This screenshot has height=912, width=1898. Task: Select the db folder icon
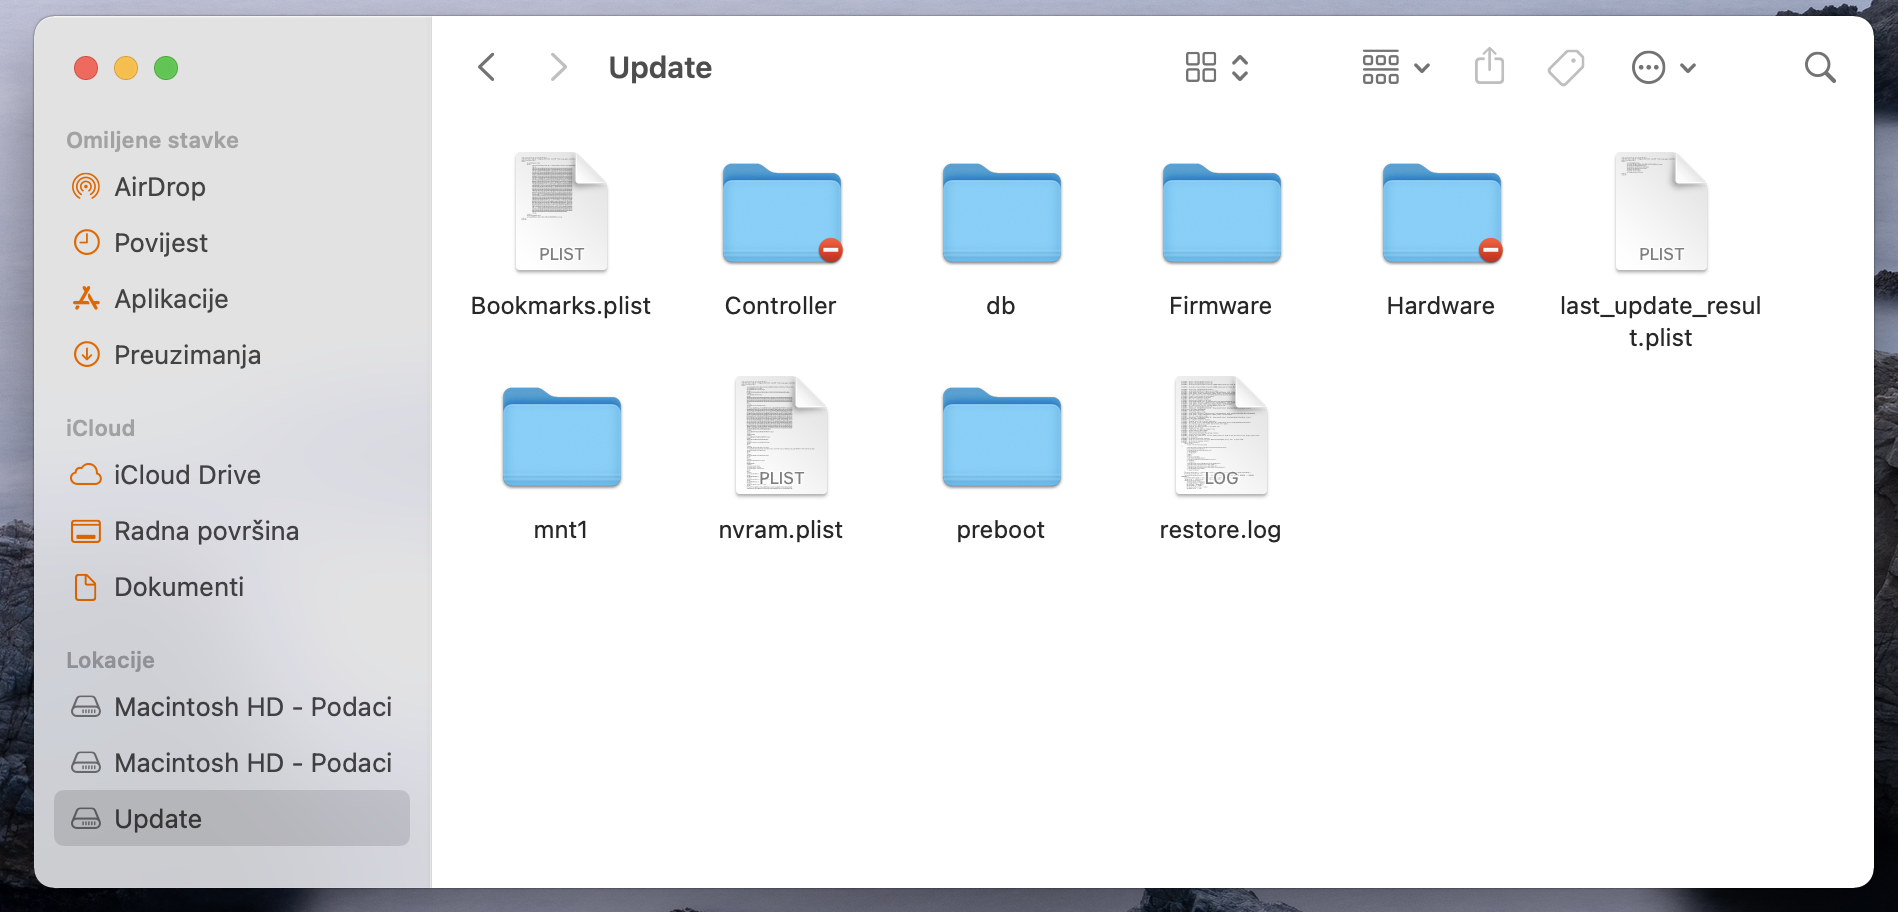[x=1001, y=213]
